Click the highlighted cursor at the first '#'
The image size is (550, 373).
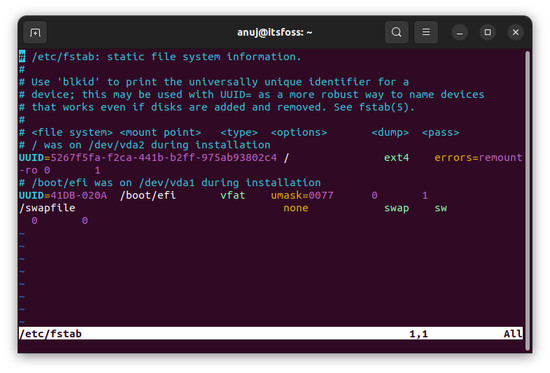point(22,56)
